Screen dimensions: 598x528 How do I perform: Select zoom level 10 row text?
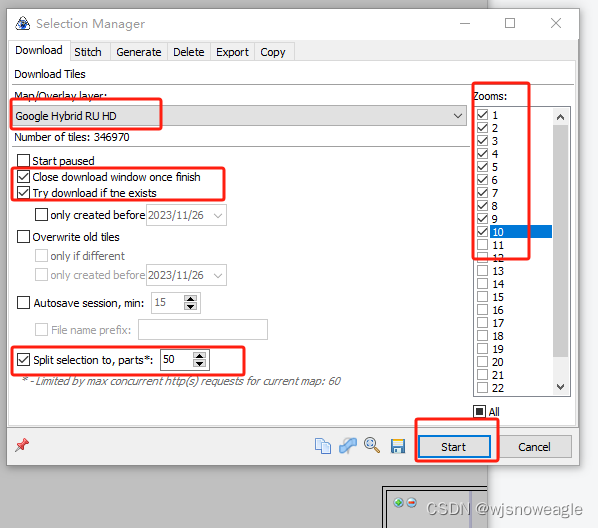pos(498,232)
